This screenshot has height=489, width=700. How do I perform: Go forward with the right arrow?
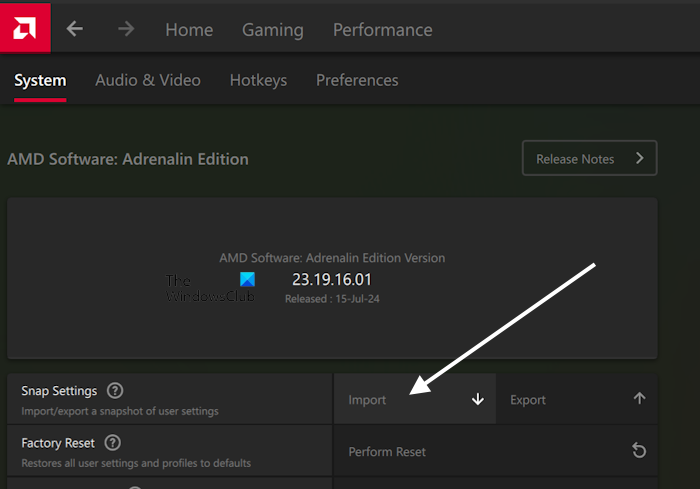tap(126, 29)
